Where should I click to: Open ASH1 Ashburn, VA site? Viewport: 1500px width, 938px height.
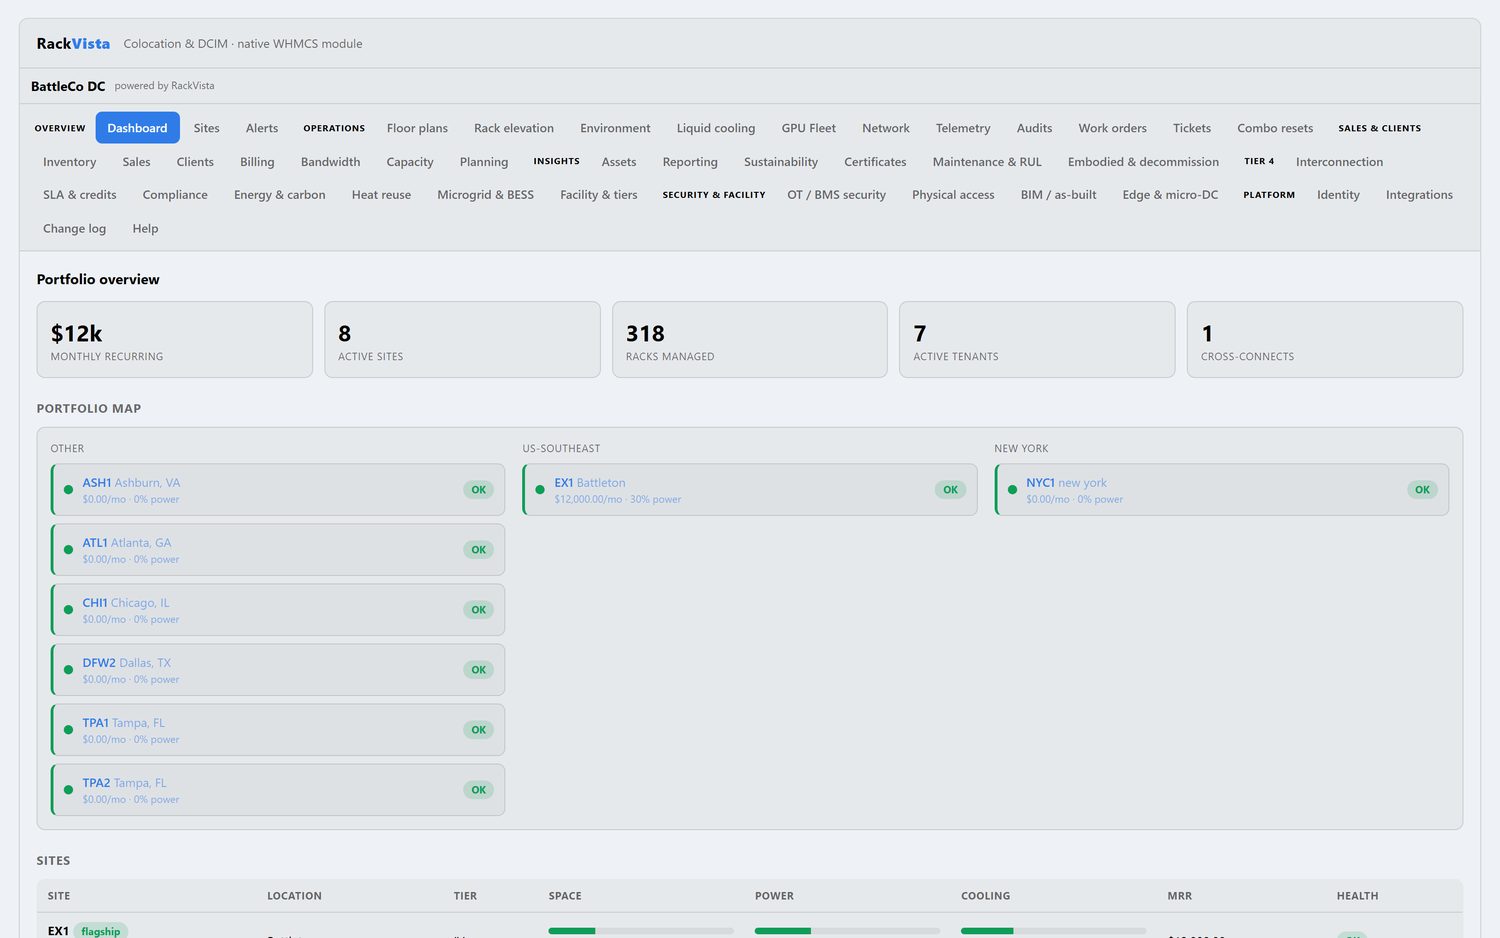pyautogui.click(x=278, y=490)
